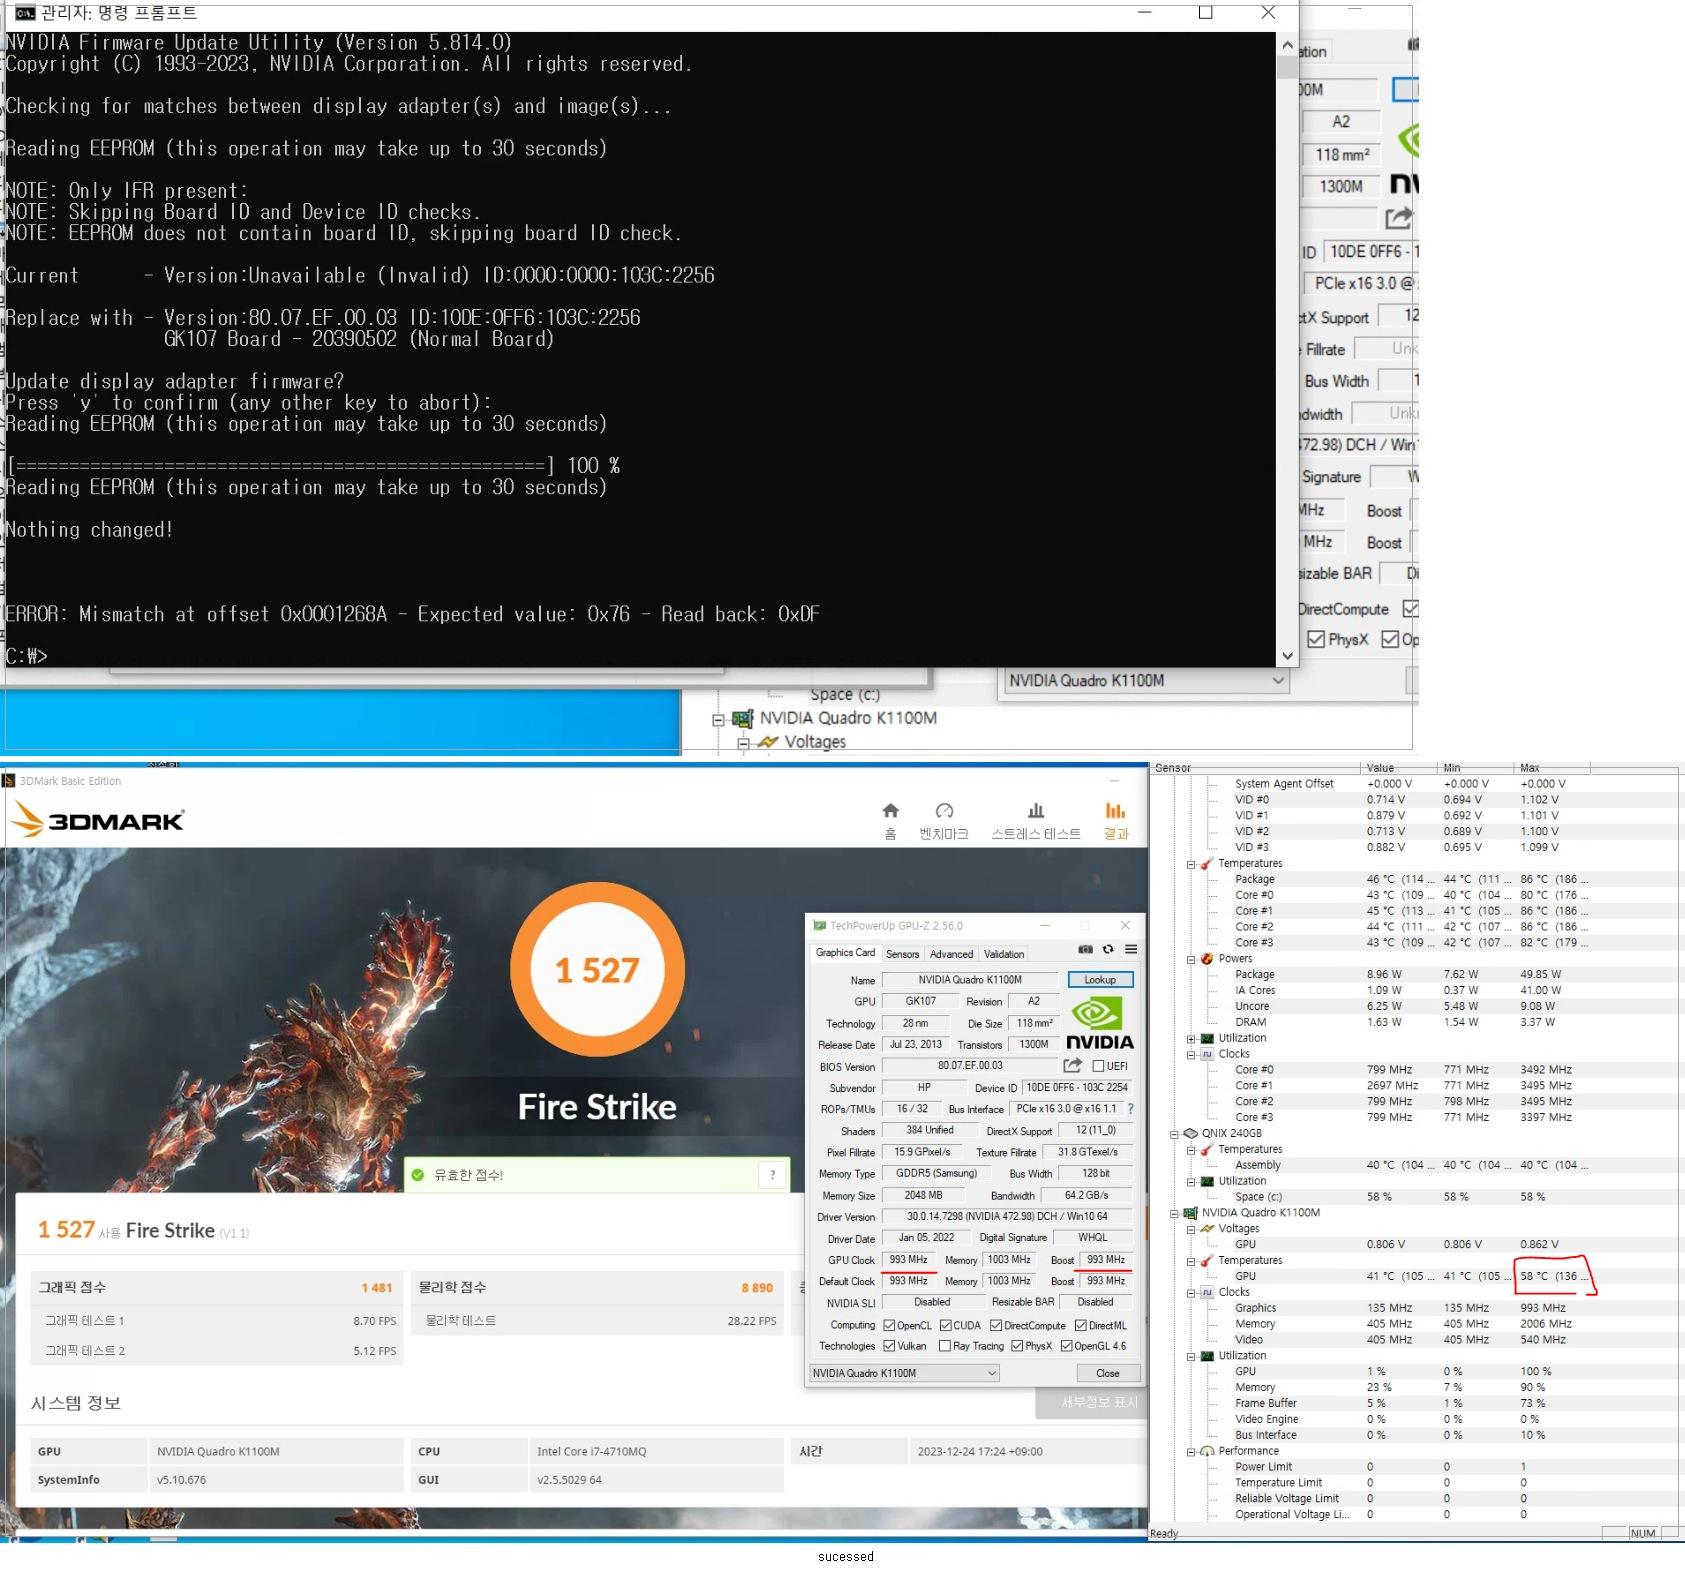Click the valid score question mark button
This screenshot has width=1685, height=1569.
(772, 1175)
